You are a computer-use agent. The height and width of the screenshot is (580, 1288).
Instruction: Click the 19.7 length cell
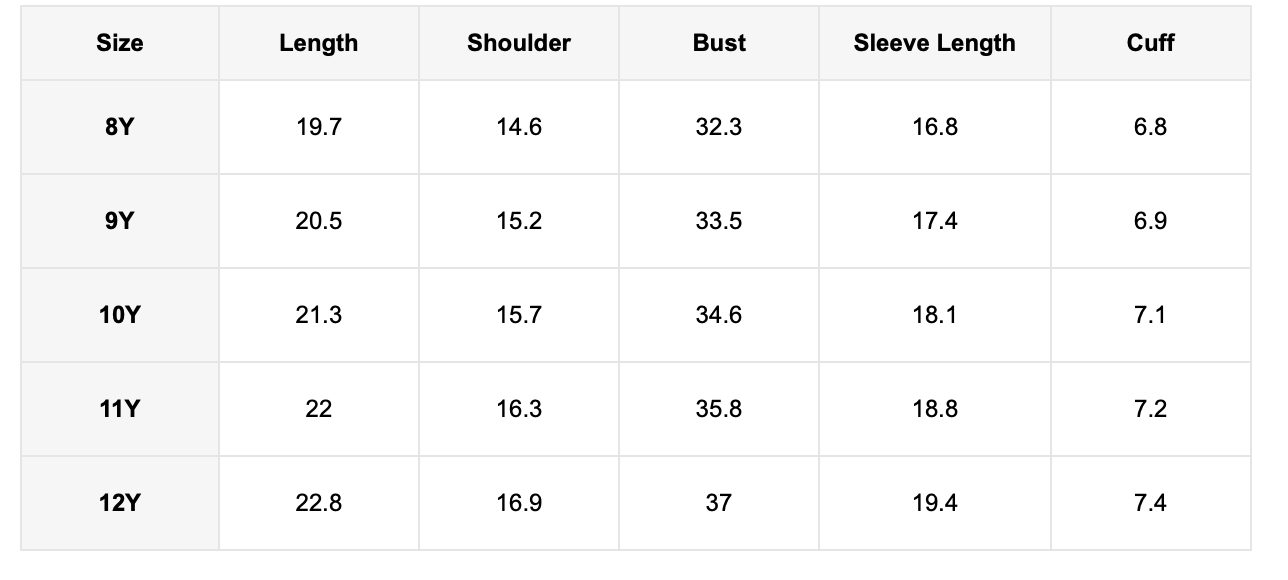[x=318, y=127]
